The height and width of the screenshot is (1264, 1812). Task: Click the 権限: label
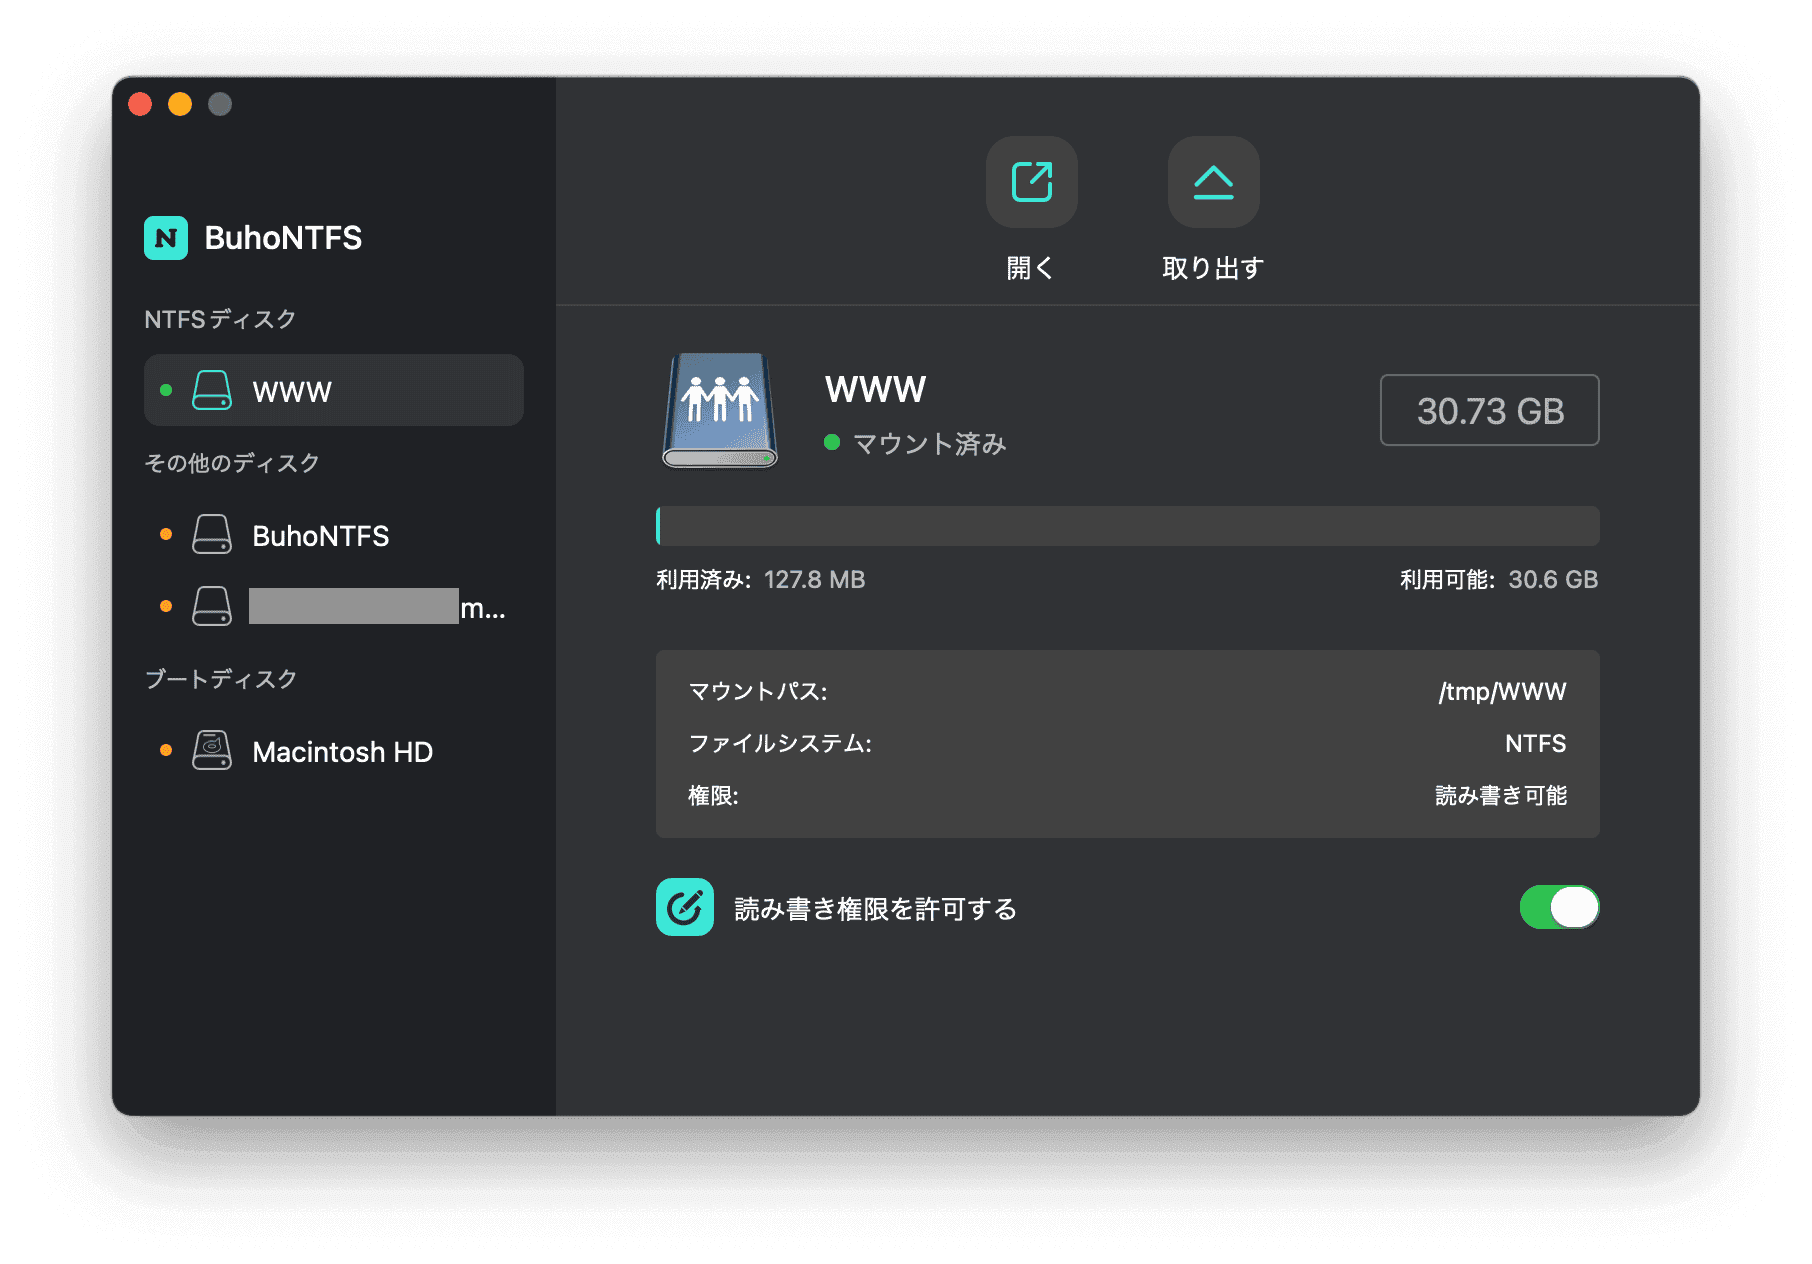point(713,795)
